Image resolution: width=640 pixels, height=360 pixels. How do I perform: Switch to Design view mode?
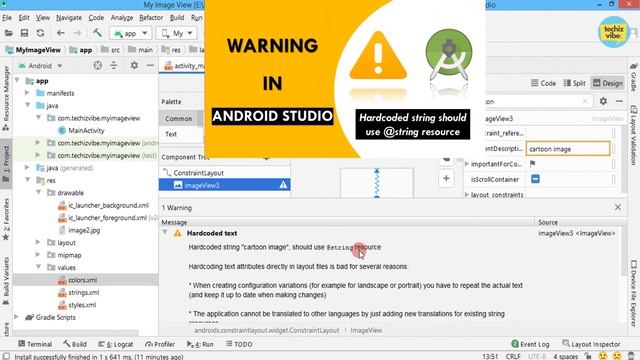pyautogui.click(x=608, y=83)
